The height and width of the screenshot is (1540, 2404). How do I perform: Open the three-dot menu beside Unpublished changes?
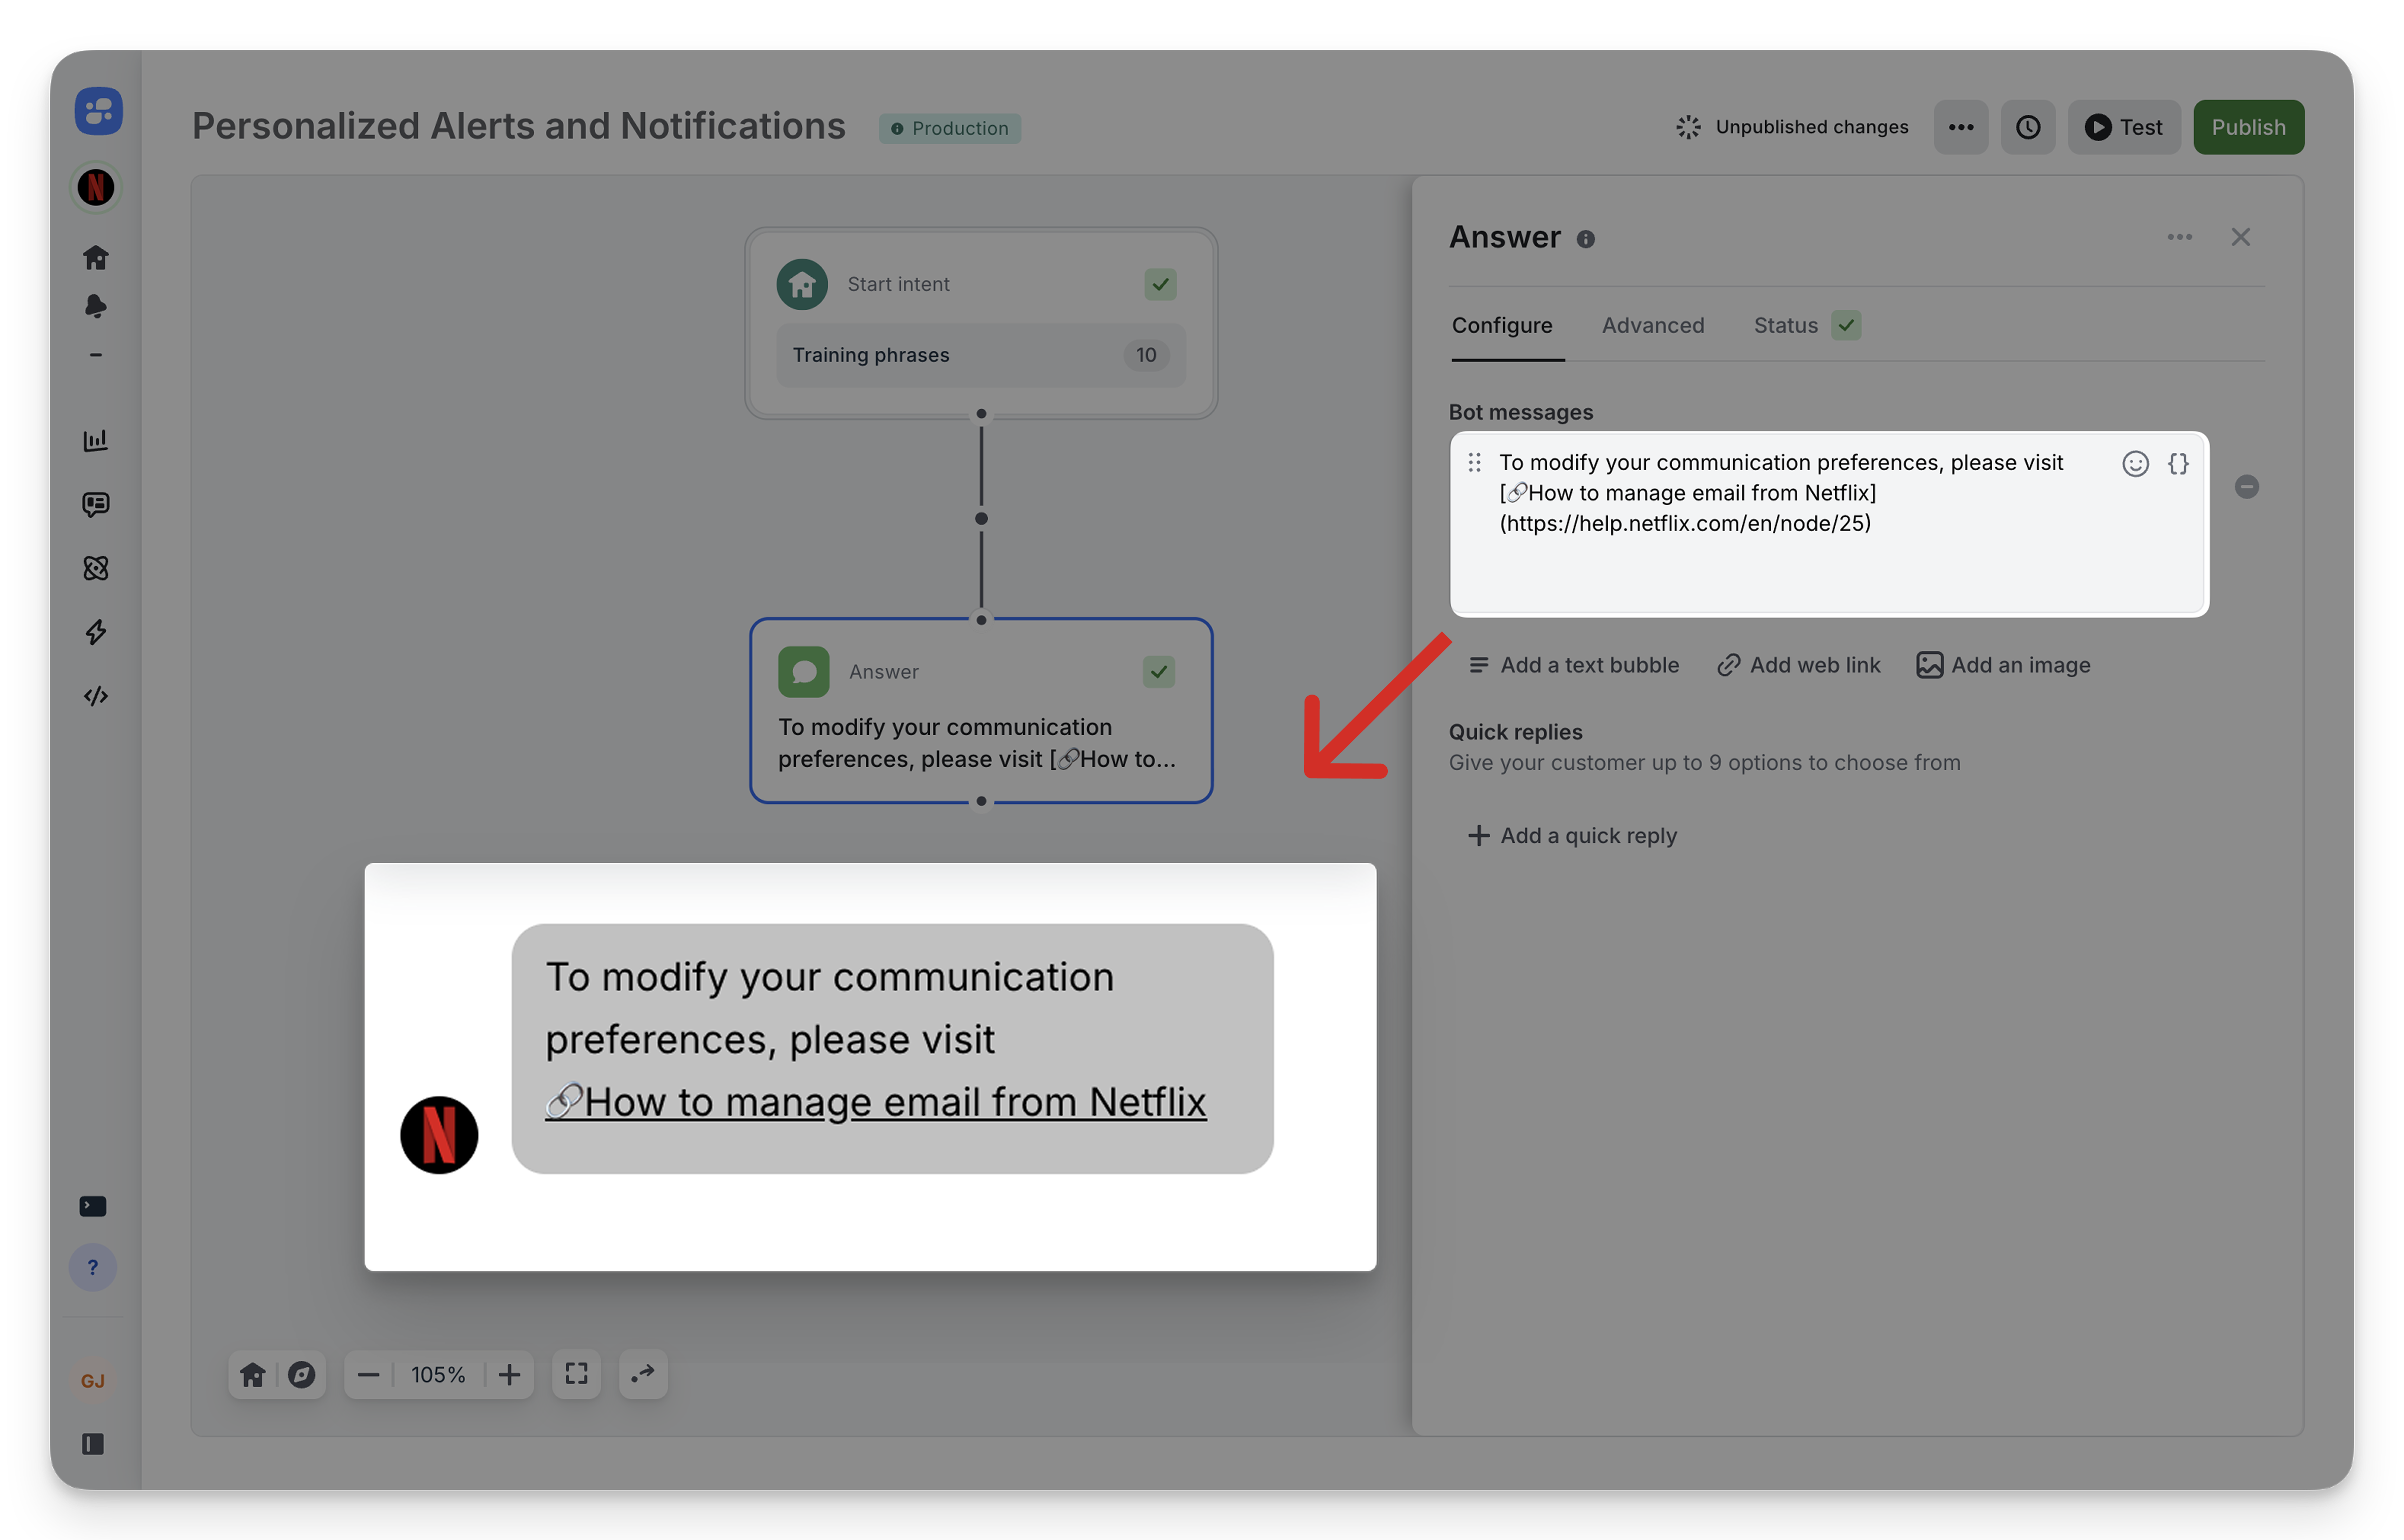tap(1961, 127)
